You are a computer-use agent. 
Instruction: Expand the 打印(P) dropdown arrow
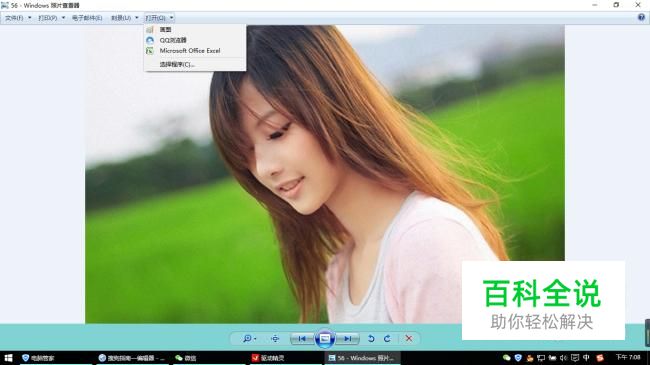(x=63, y=18)
